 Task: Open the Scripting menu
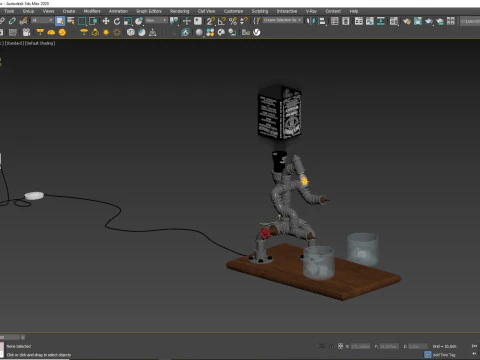click(x=260, y=11)
